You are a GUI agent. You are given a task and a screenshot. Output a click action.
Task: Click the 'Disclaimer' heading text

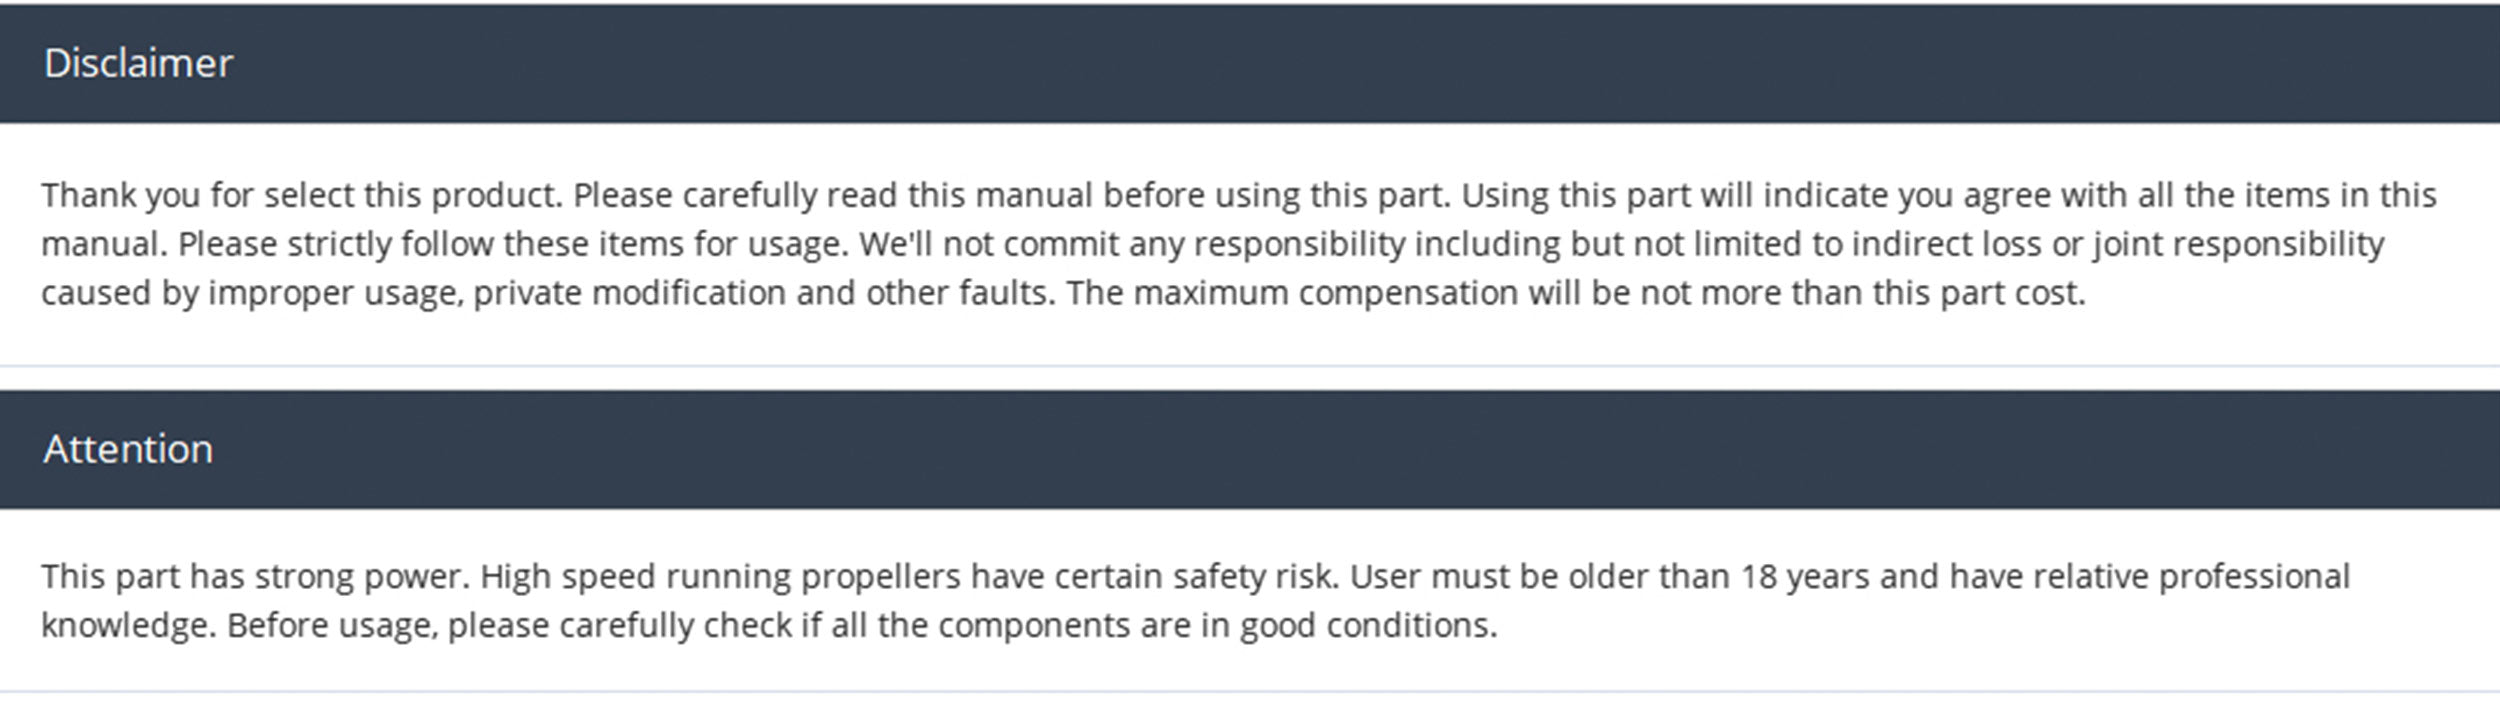point(138,64)
